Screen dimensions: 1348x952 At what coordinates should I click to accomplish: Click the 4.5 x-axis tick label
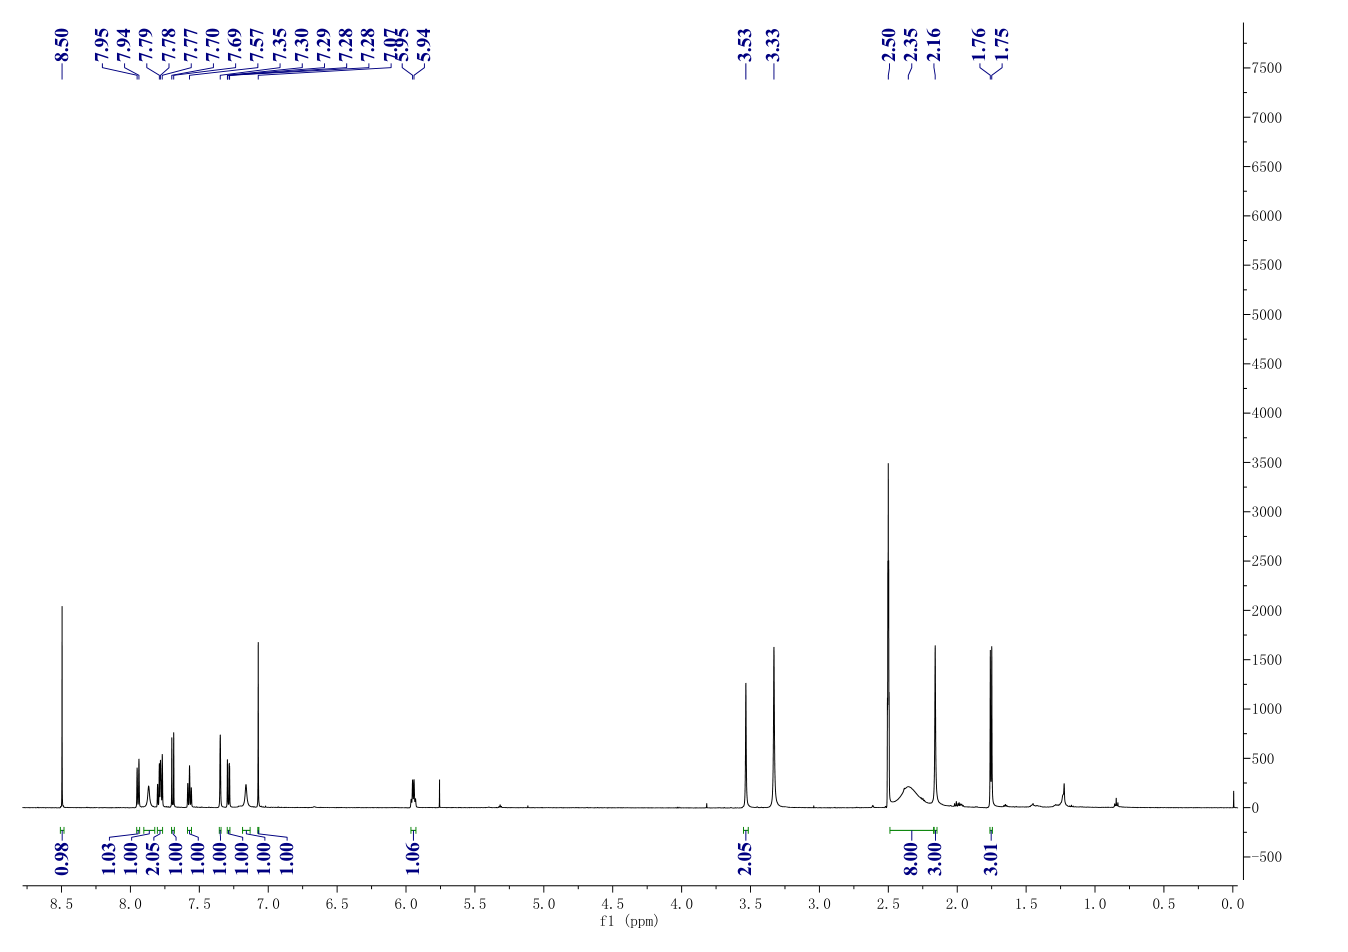(613, 904)
